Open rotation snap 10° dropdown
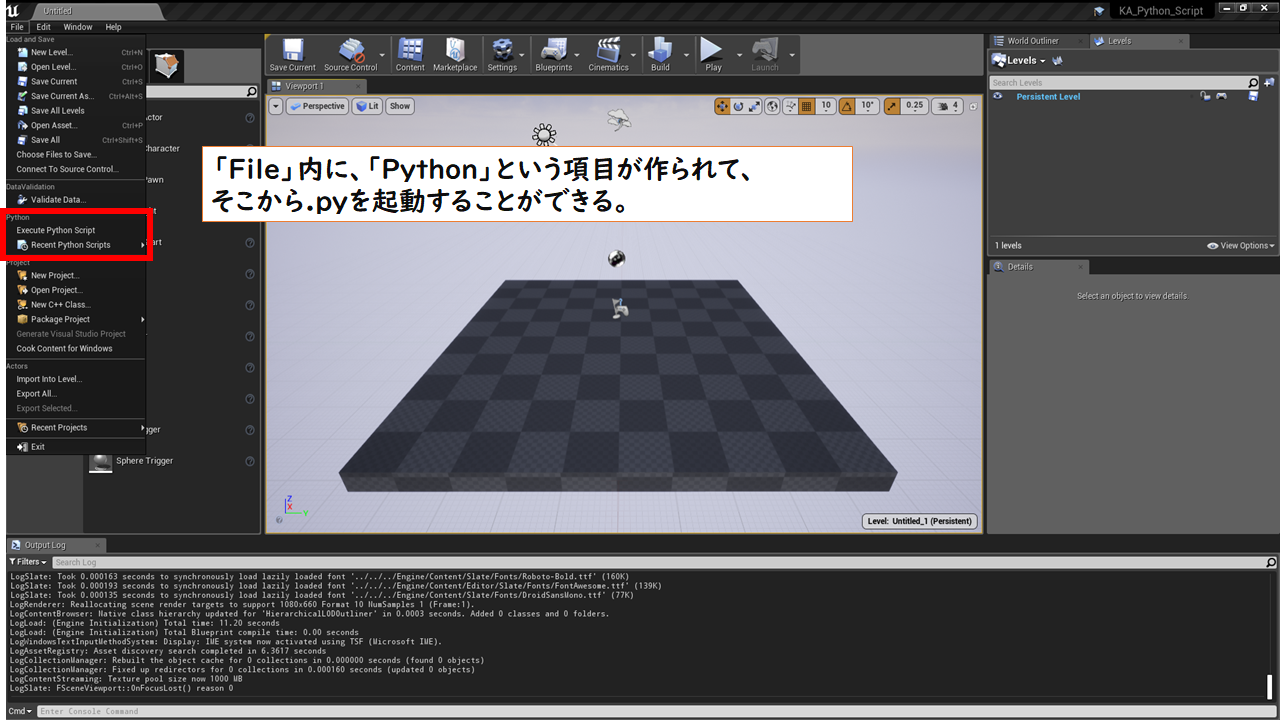 point(867,106)
